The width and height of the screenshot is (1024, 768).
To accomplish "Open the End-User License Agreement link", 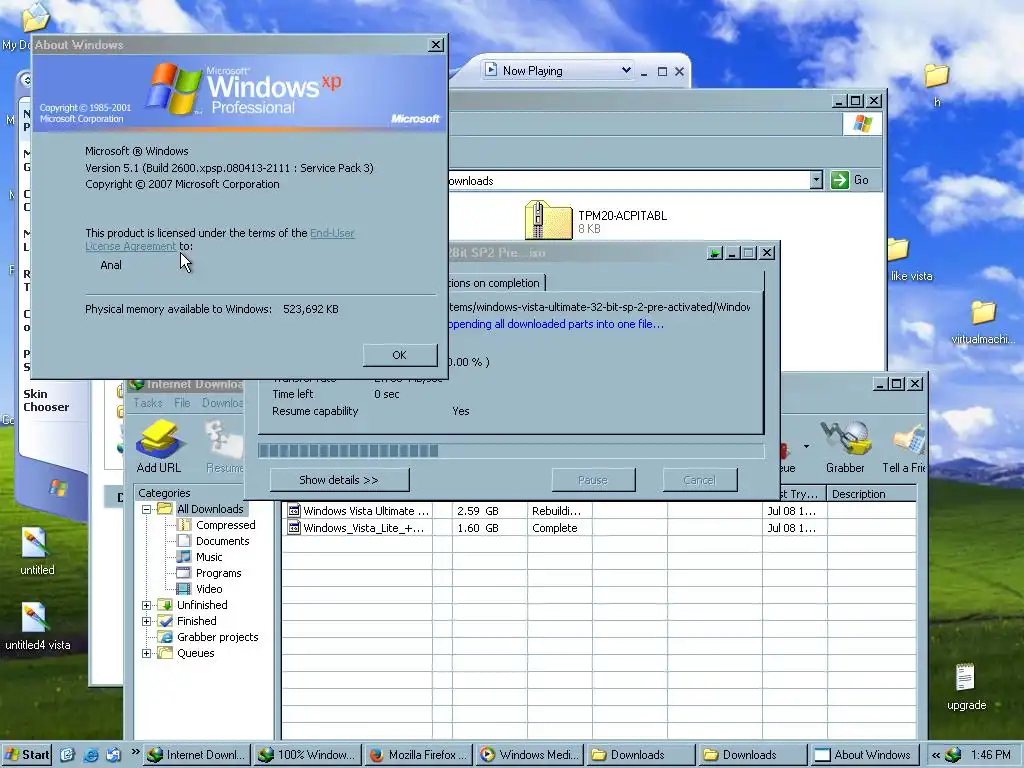I will 219,240.
